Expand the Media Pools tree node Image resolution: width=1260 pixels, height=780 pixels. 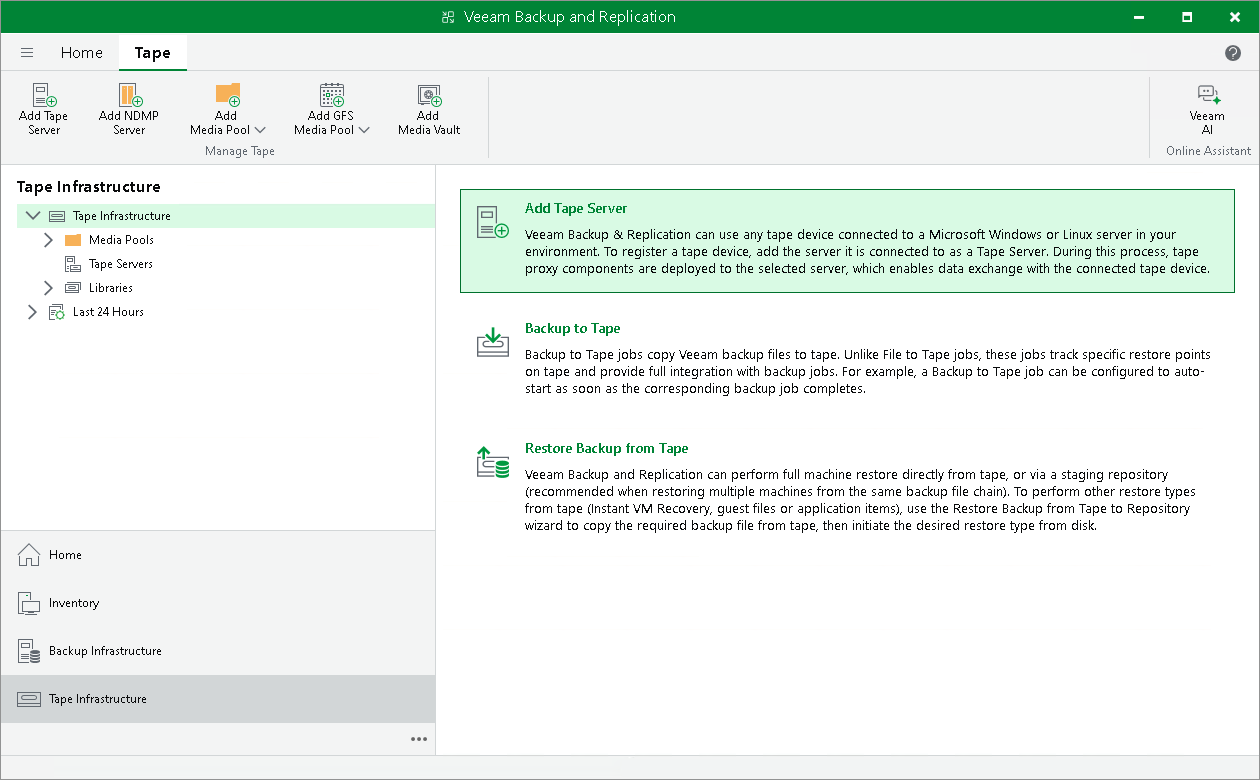tap(48, 240)
